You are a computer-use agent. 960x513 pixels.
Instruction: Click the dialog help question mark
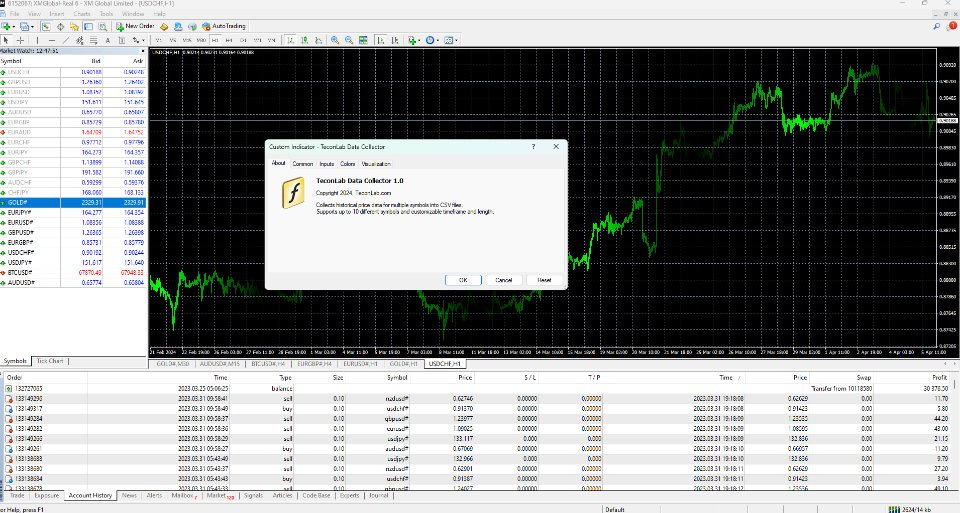(x=533, y=147)
